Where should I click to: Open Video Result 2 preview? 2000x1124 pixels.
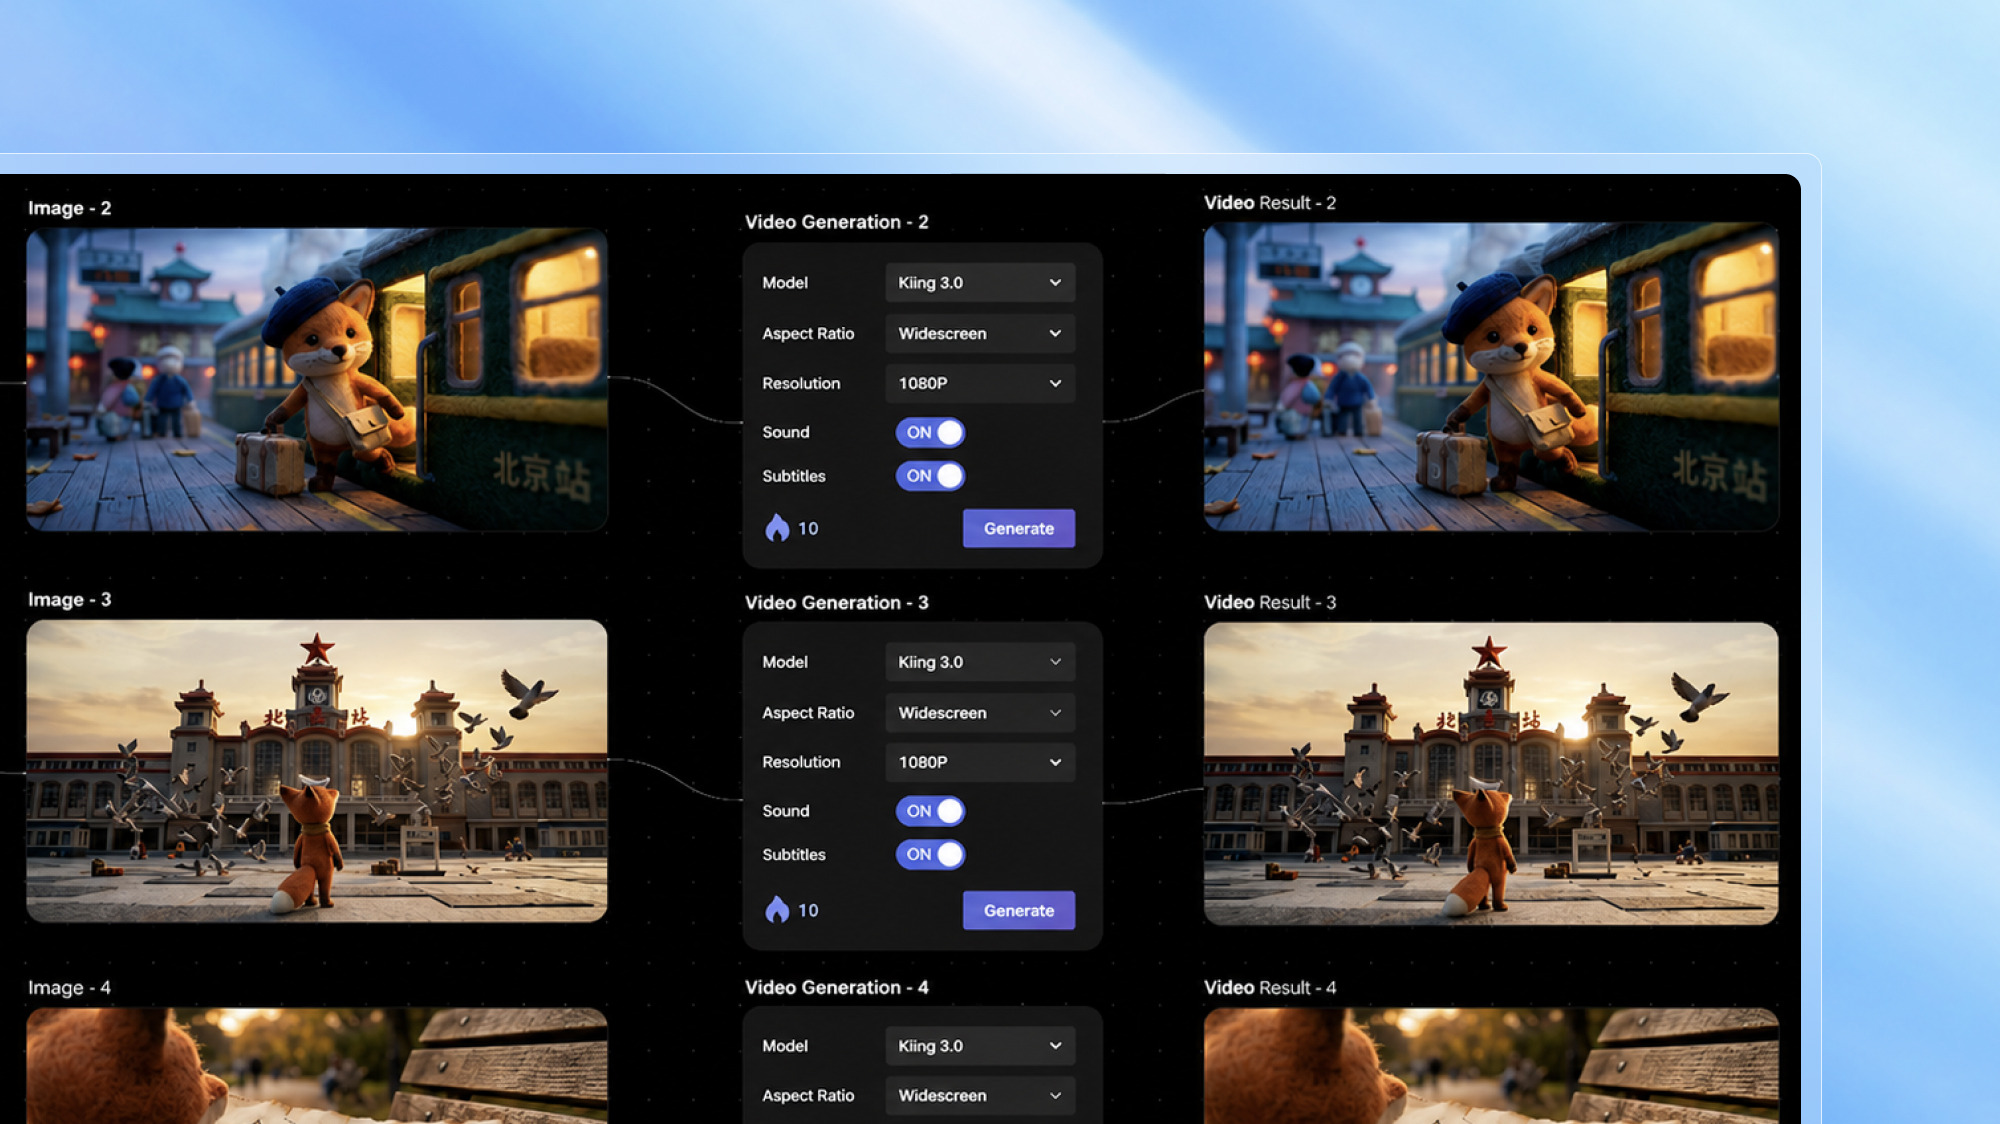tap(1491, 377)
